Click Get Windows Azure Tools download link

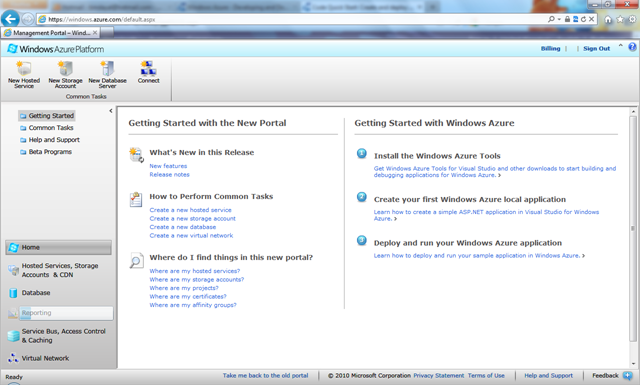(x=495, y=171)
